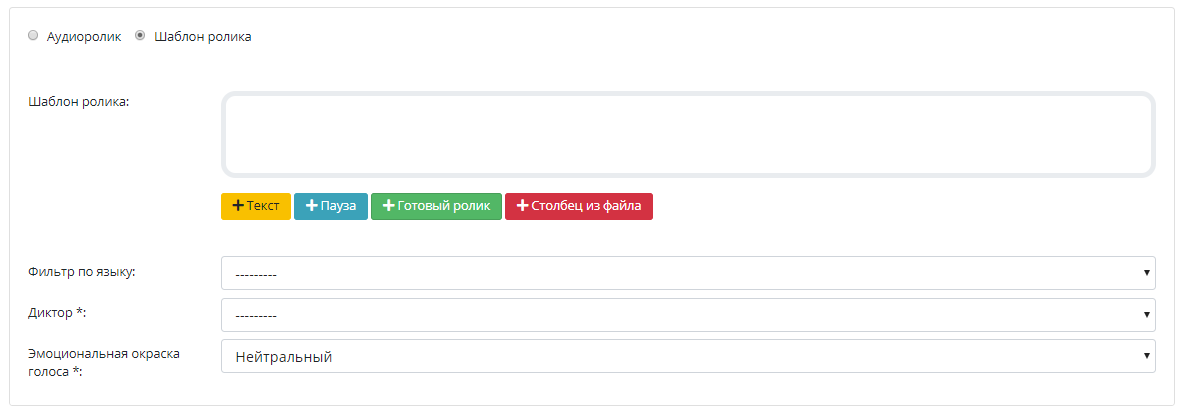Image resolution: width=1182 pixels, height=407 pixels.
Task: Select the Аудиоролик radio button
Action: click(32, 35)
